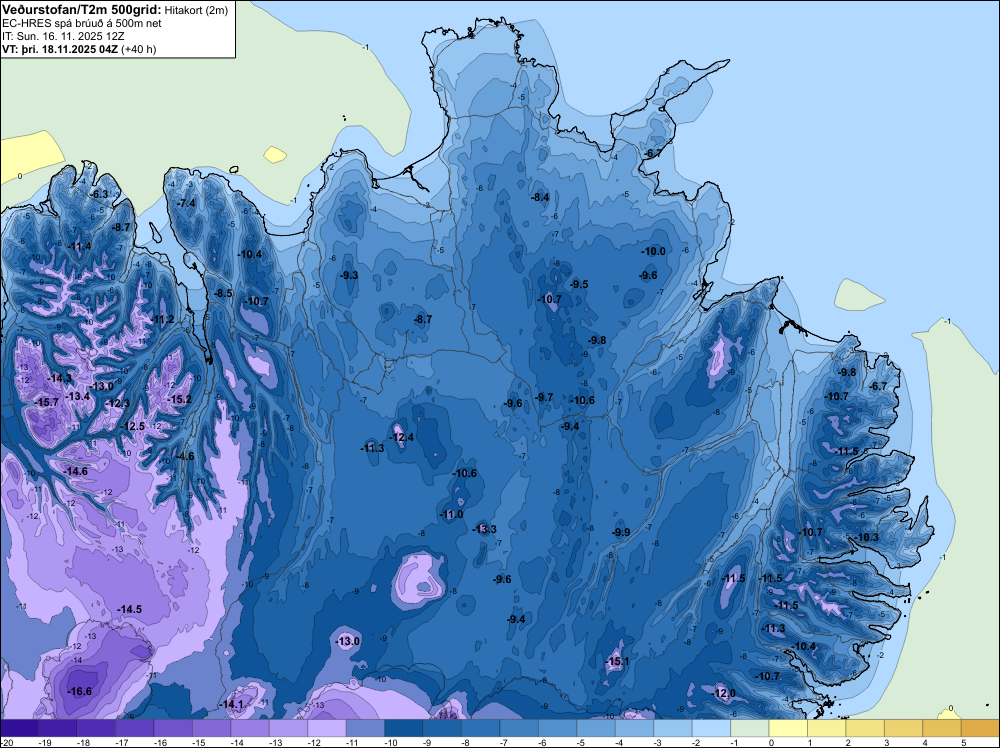Click the -12.4 temperature value
This screenshot has width=1000, height=748.
tap(402, 437)
